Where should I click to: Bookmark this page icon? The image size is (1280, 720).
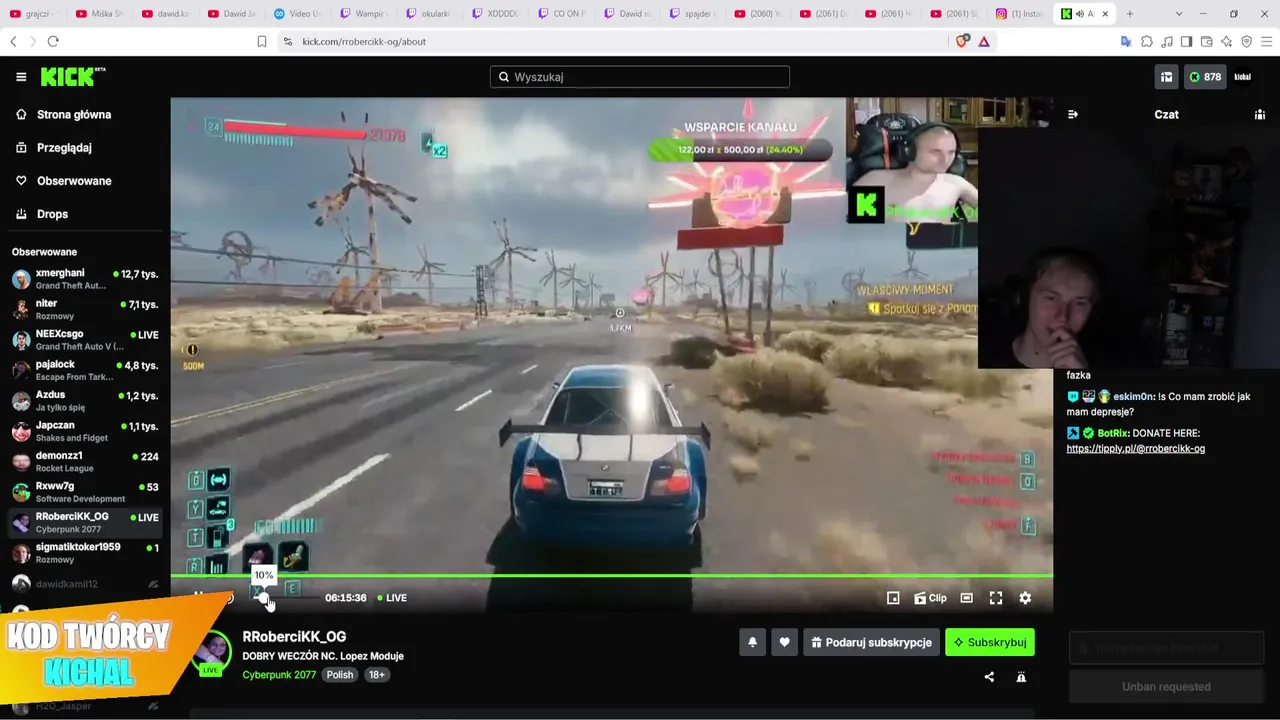click(x=262, y=41)
